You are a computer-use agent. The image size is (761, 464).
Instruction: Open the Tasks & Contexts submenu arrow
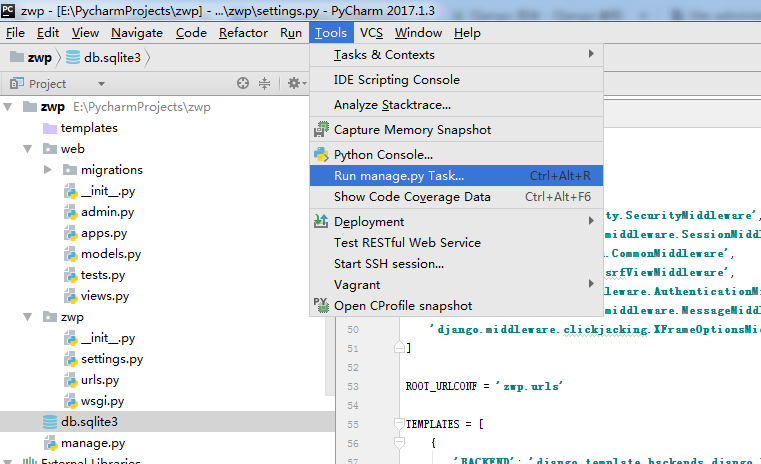coord(591,53)
